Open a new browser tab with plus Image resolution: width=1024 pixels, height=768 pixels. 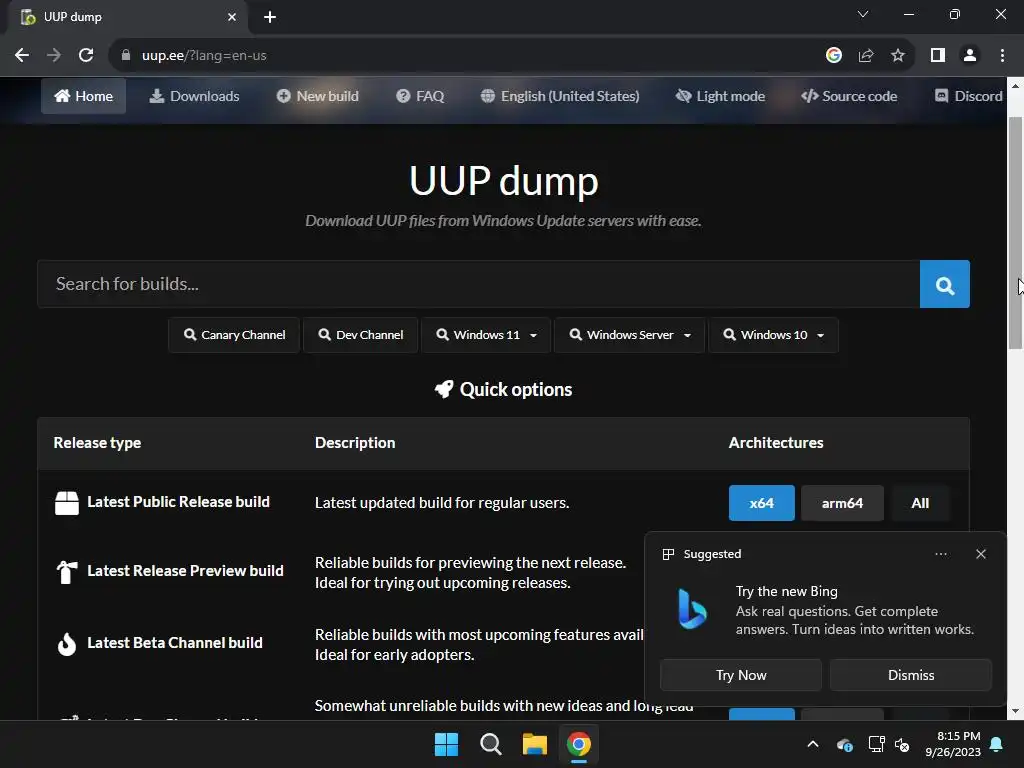tap(270, 17)
